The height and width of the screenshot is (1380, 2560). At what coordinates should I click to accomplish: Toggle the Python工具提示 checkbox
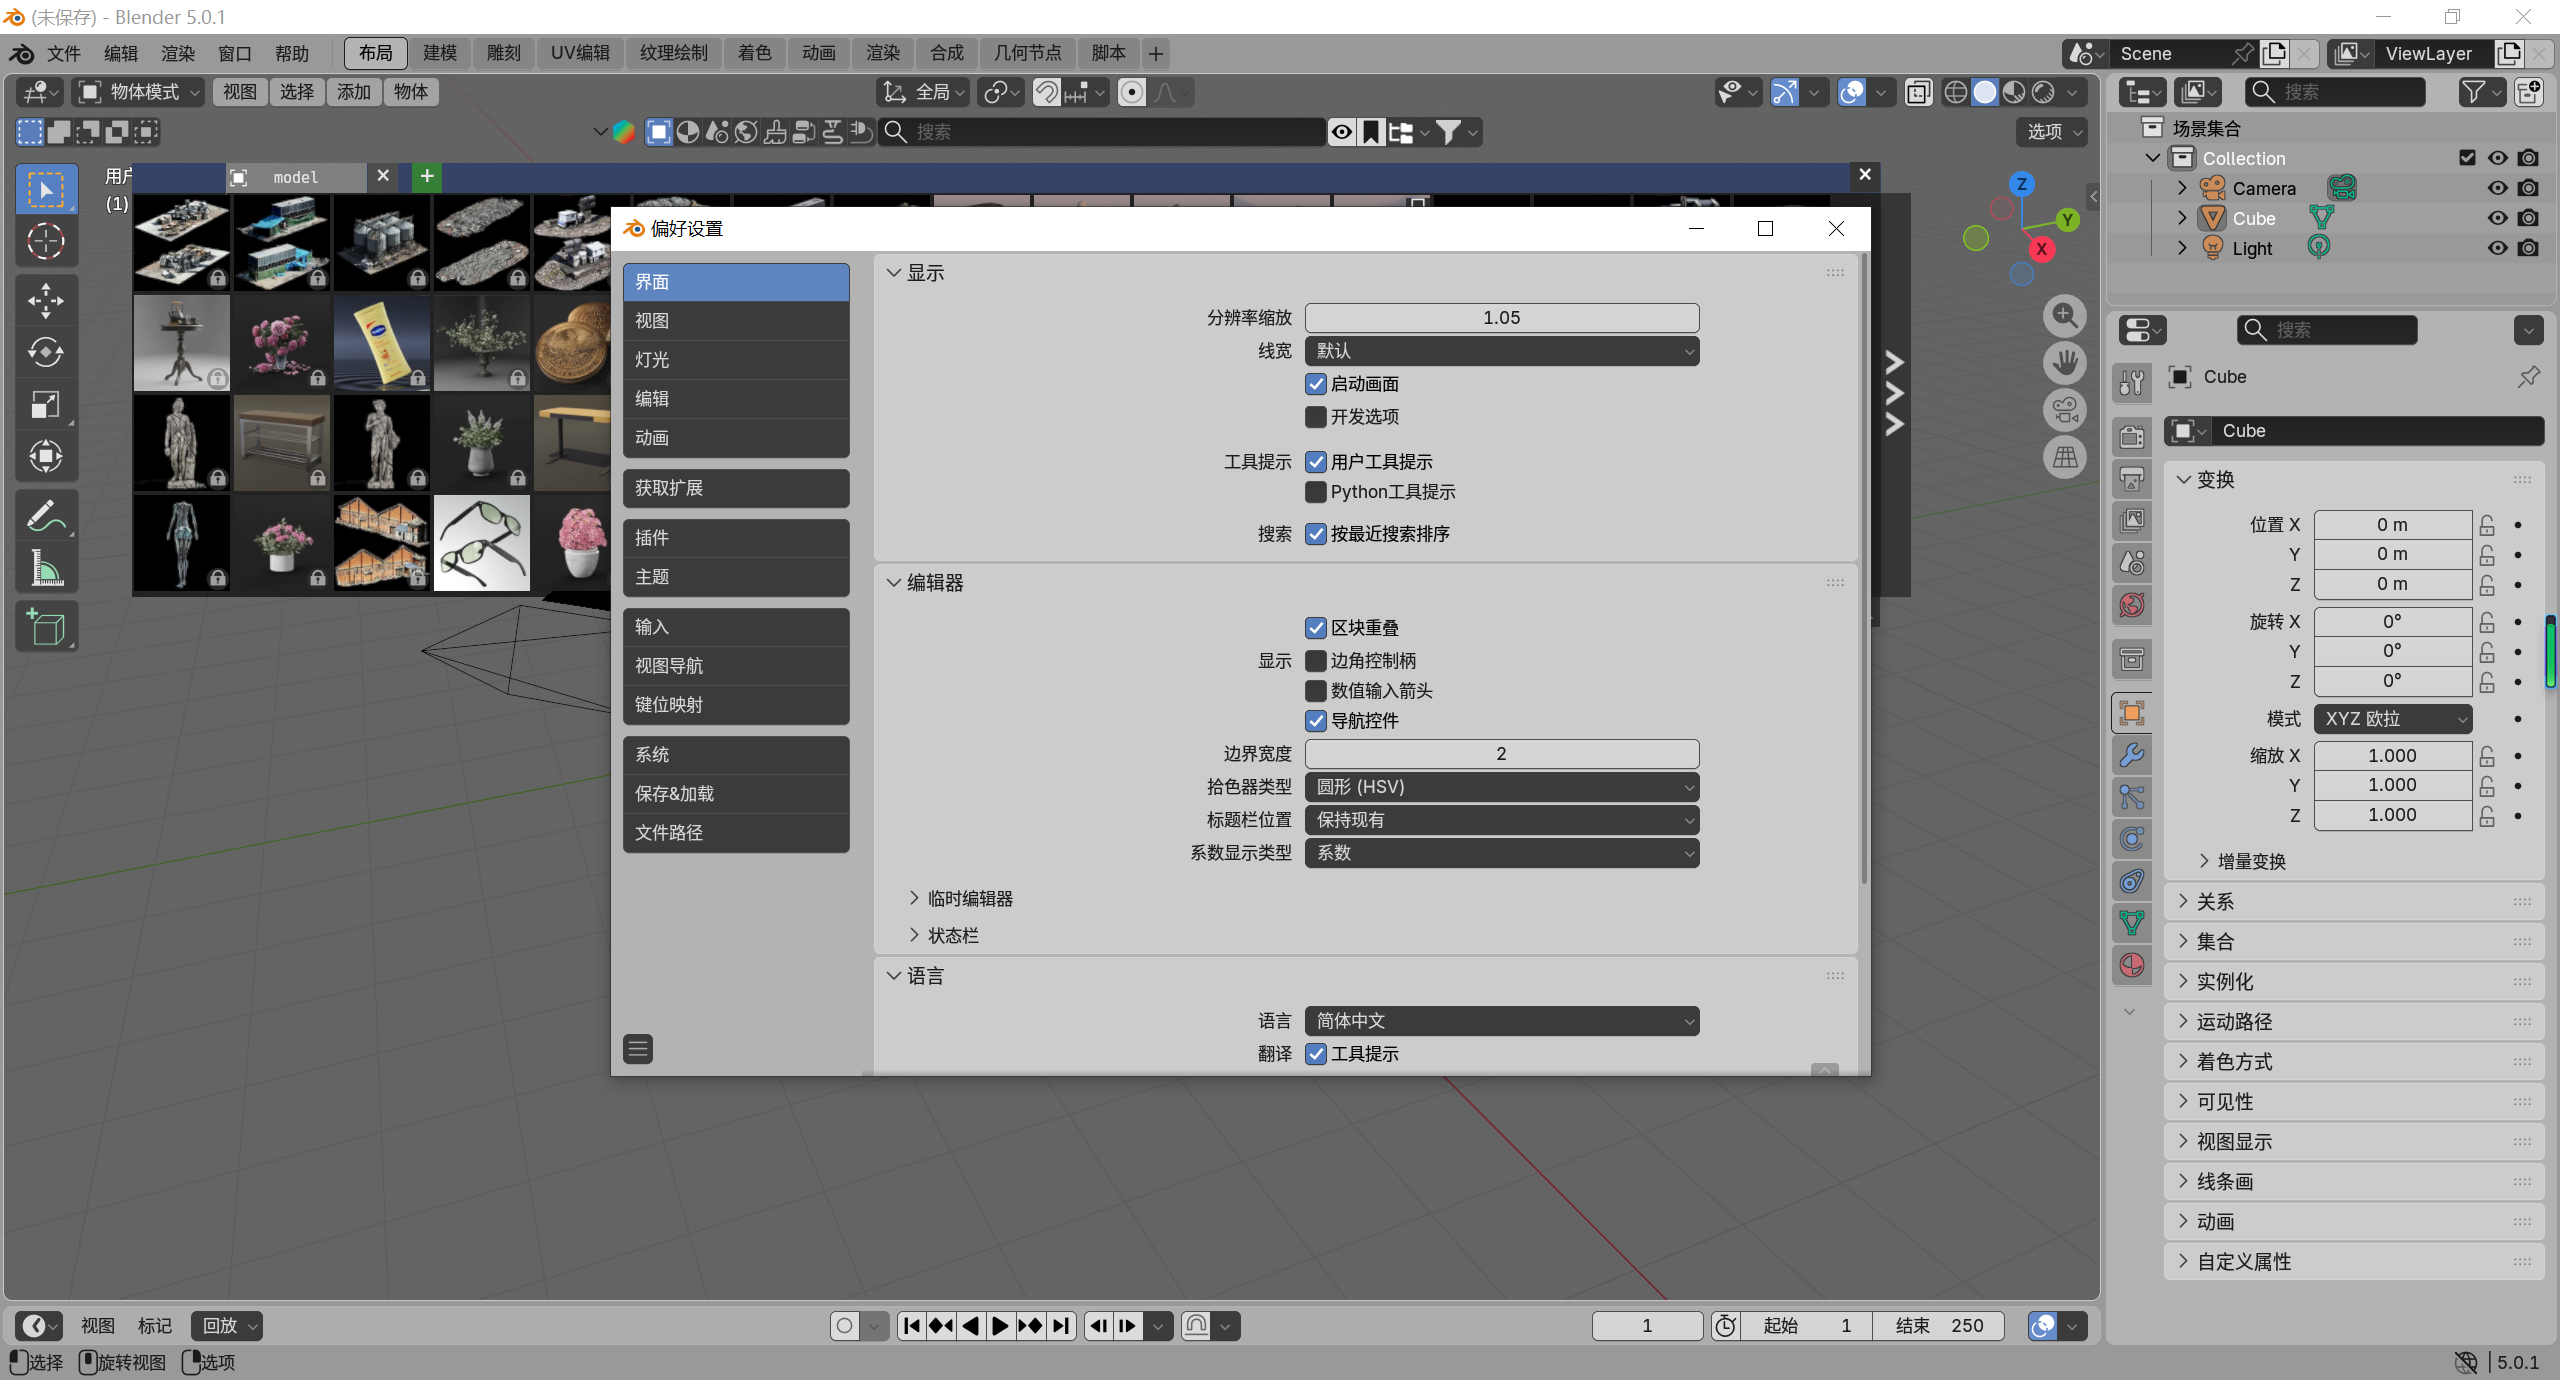tap(1316, 492)
